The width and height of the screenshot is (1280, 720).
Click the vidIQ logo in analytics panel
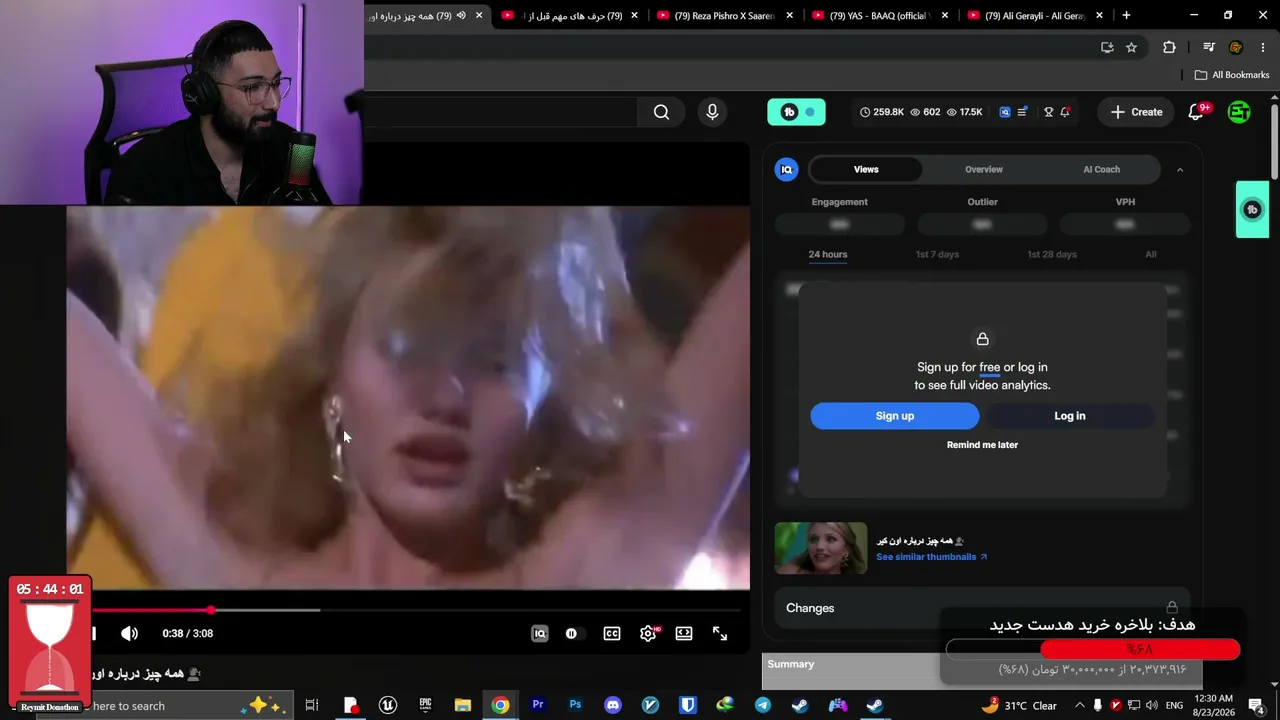(x=787, y=169)
